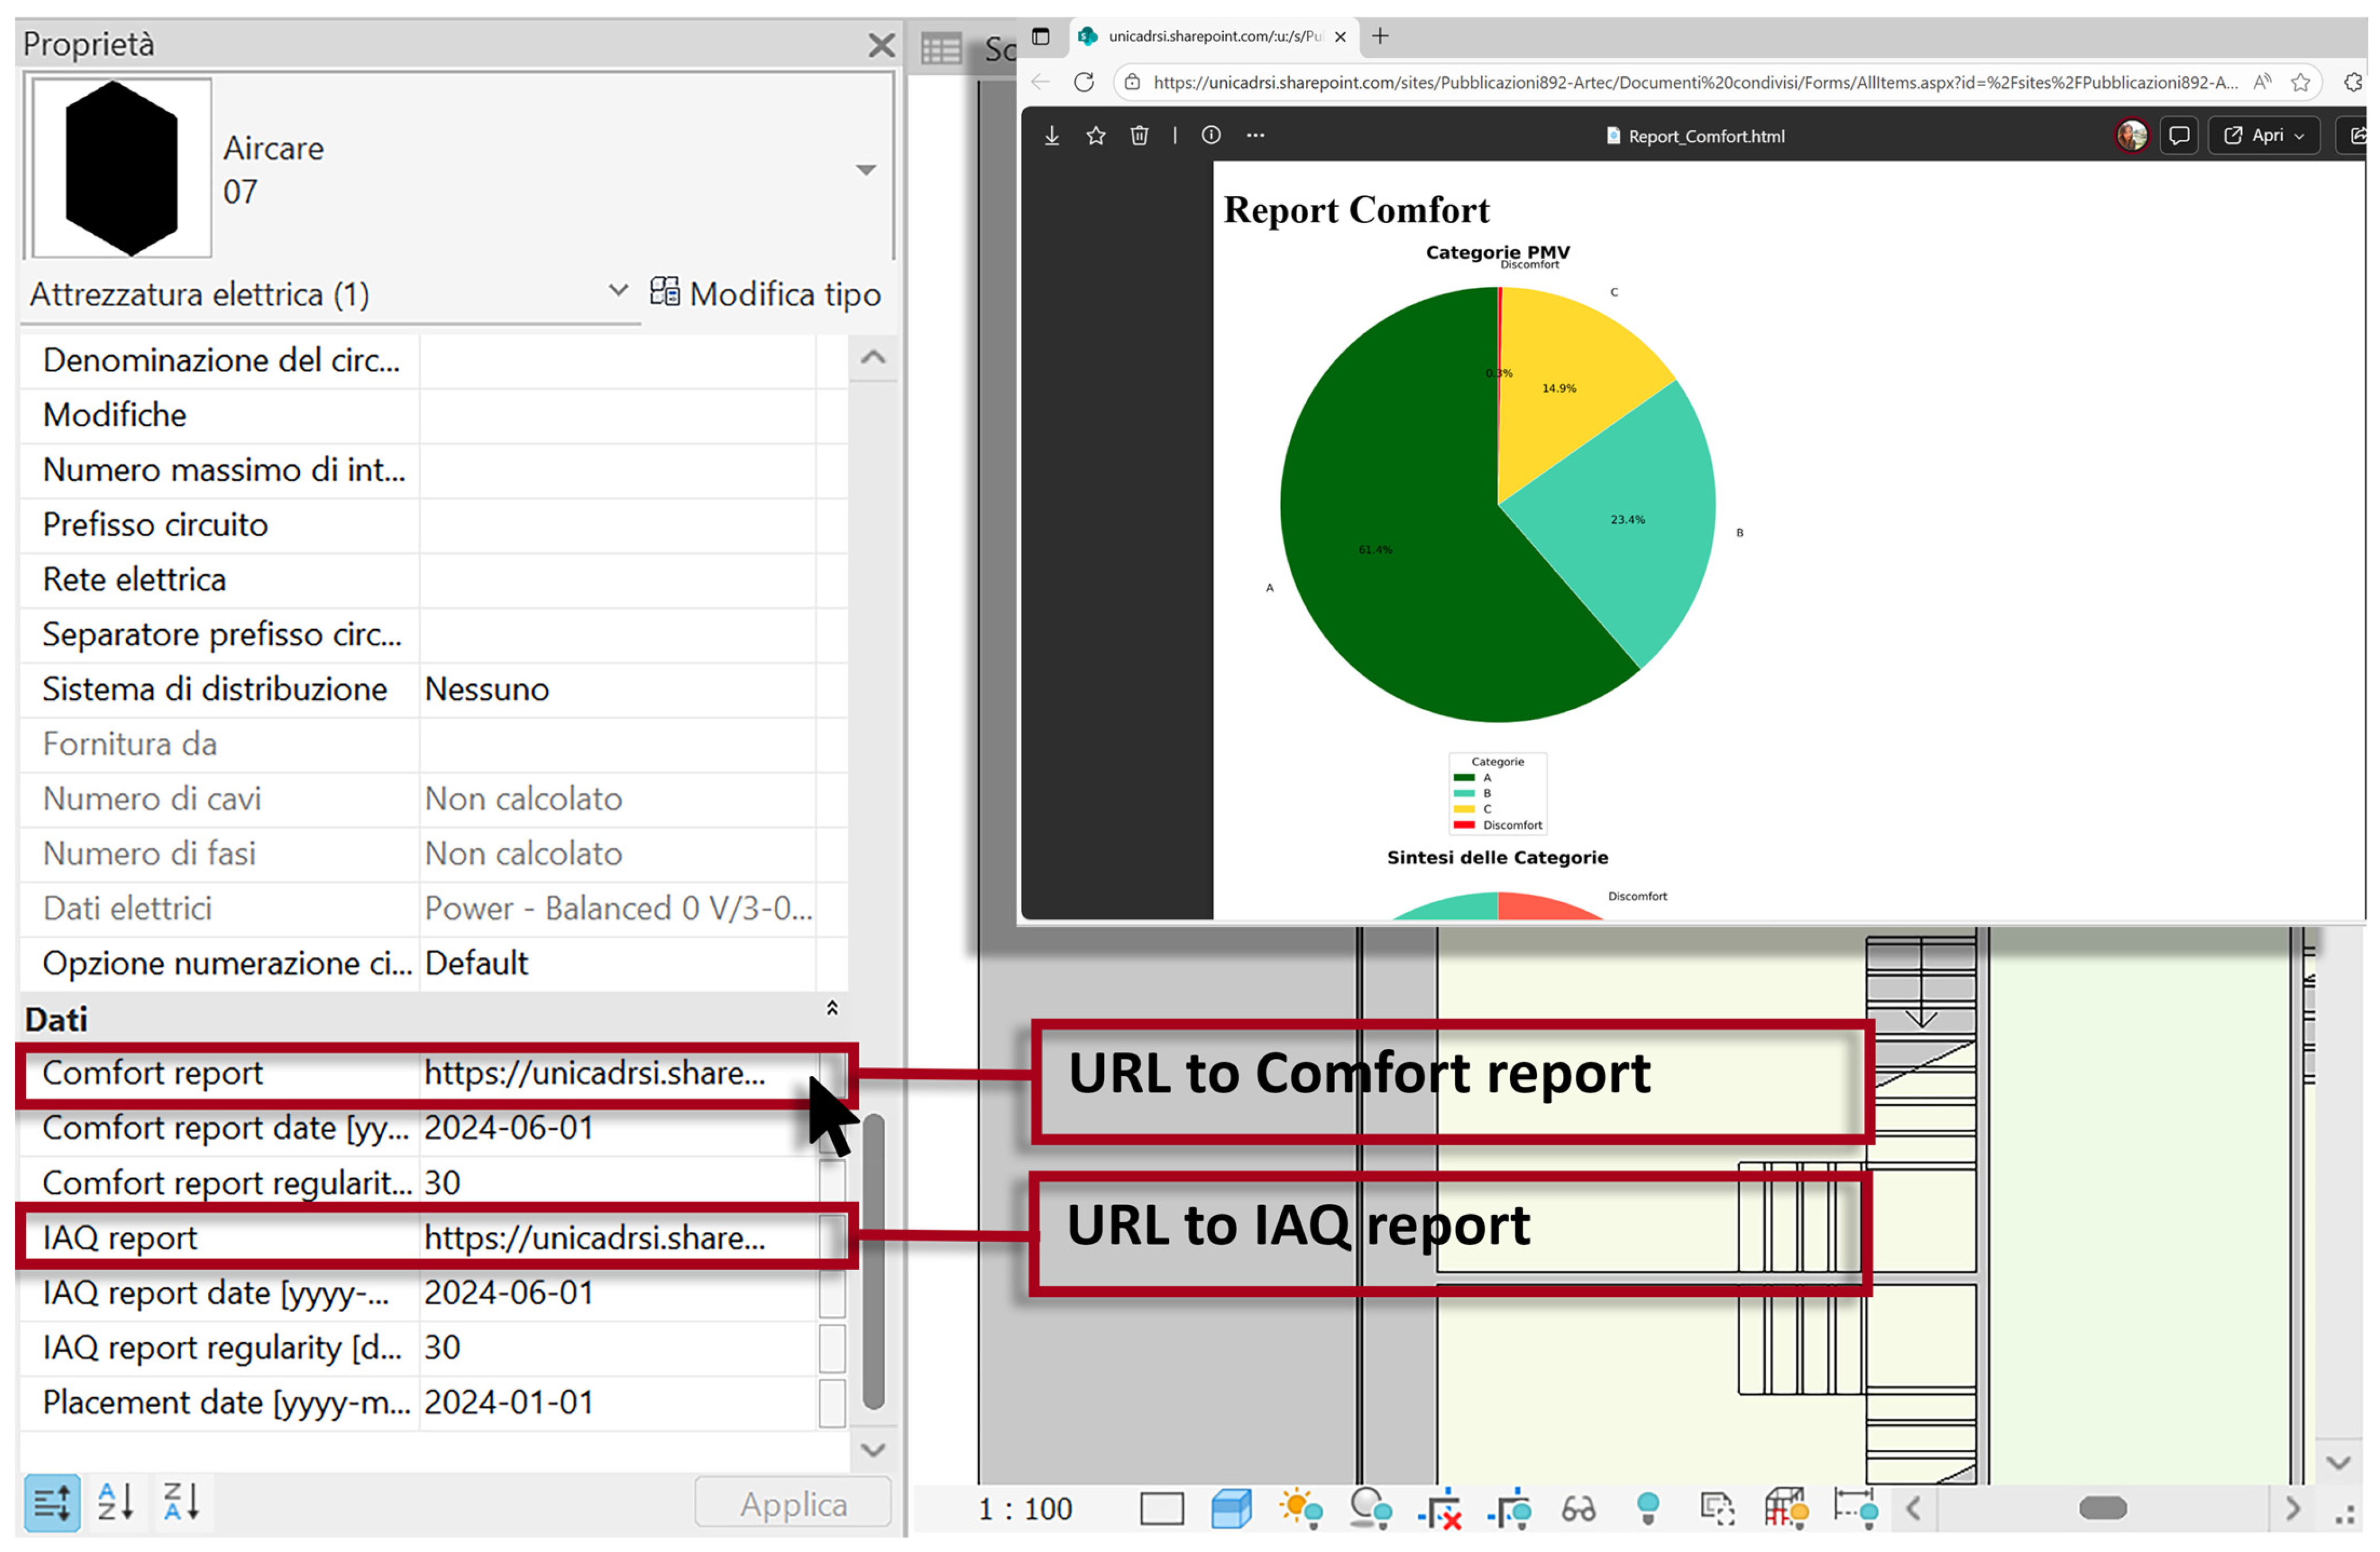Select the unicadrsi.sharepoint.com tab
This screenshot has height=1552, width=2380.
pyautogui.click(x=1215, y=36)
